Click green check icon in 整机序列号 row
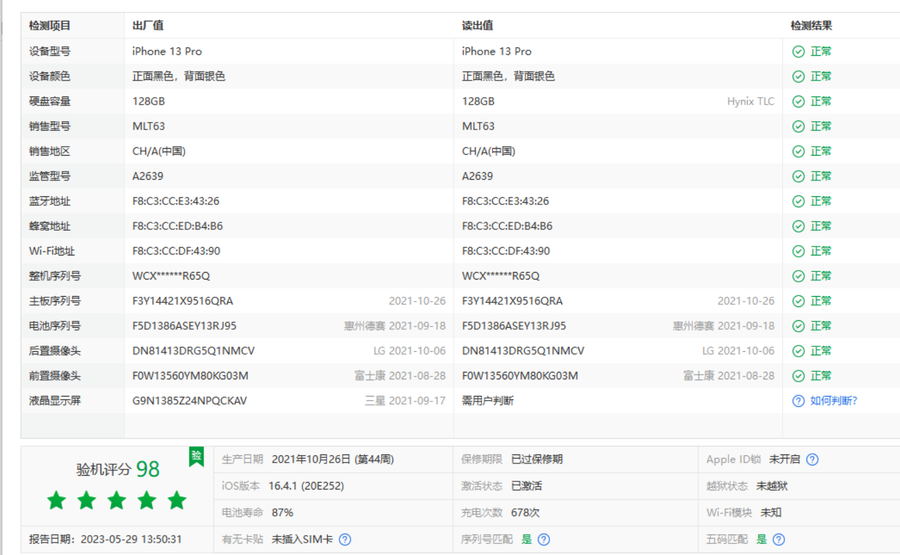The image size is (900, 555). point(798,276)
